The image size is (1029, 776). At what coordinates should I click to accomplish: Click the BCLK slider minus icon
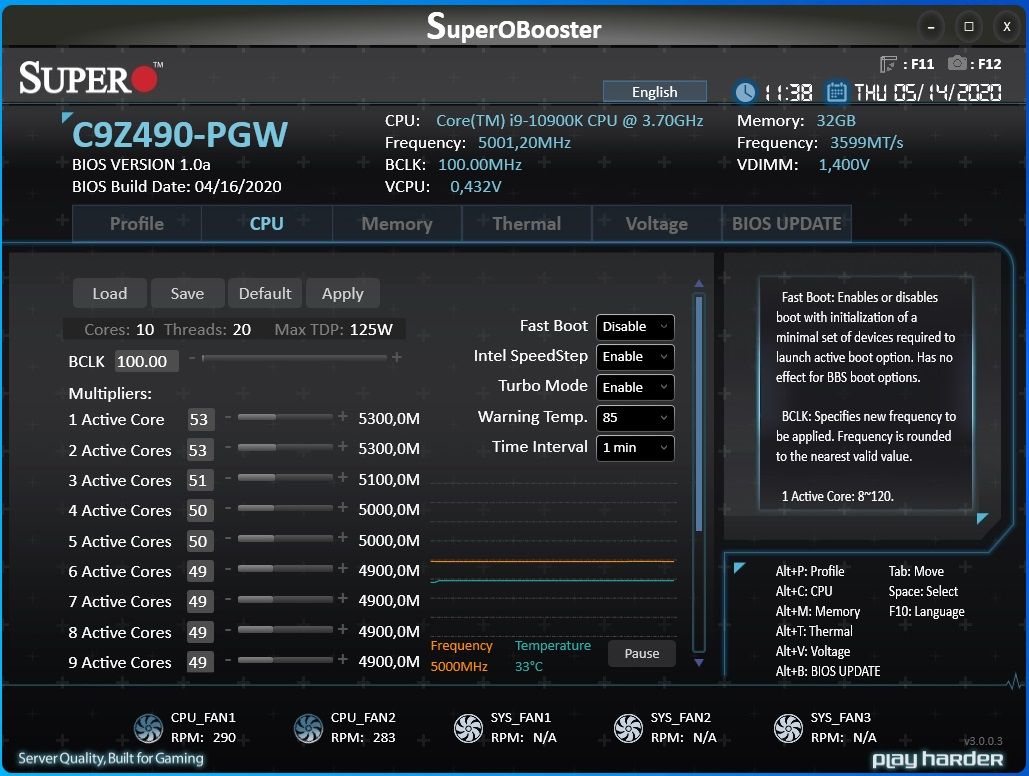(192, 358)
